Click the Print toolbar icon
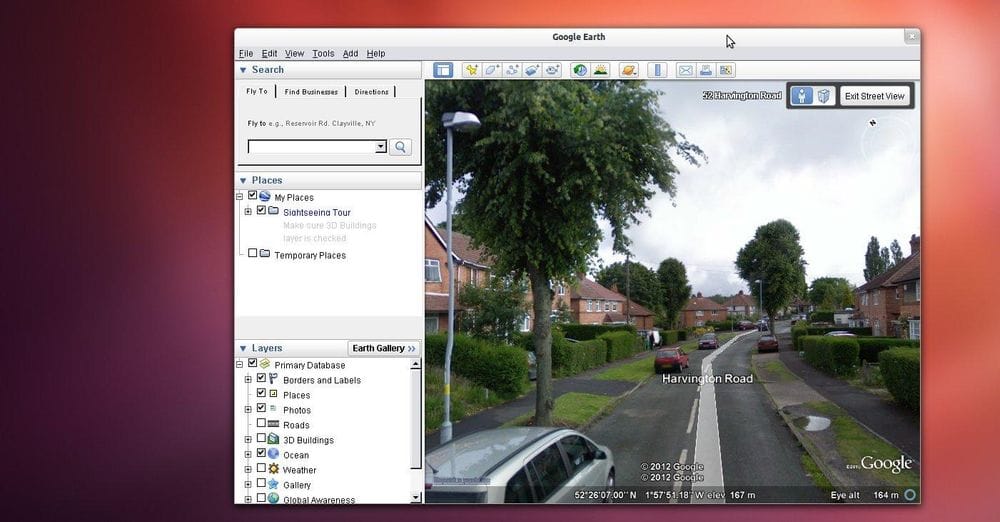 coord(705,70)
